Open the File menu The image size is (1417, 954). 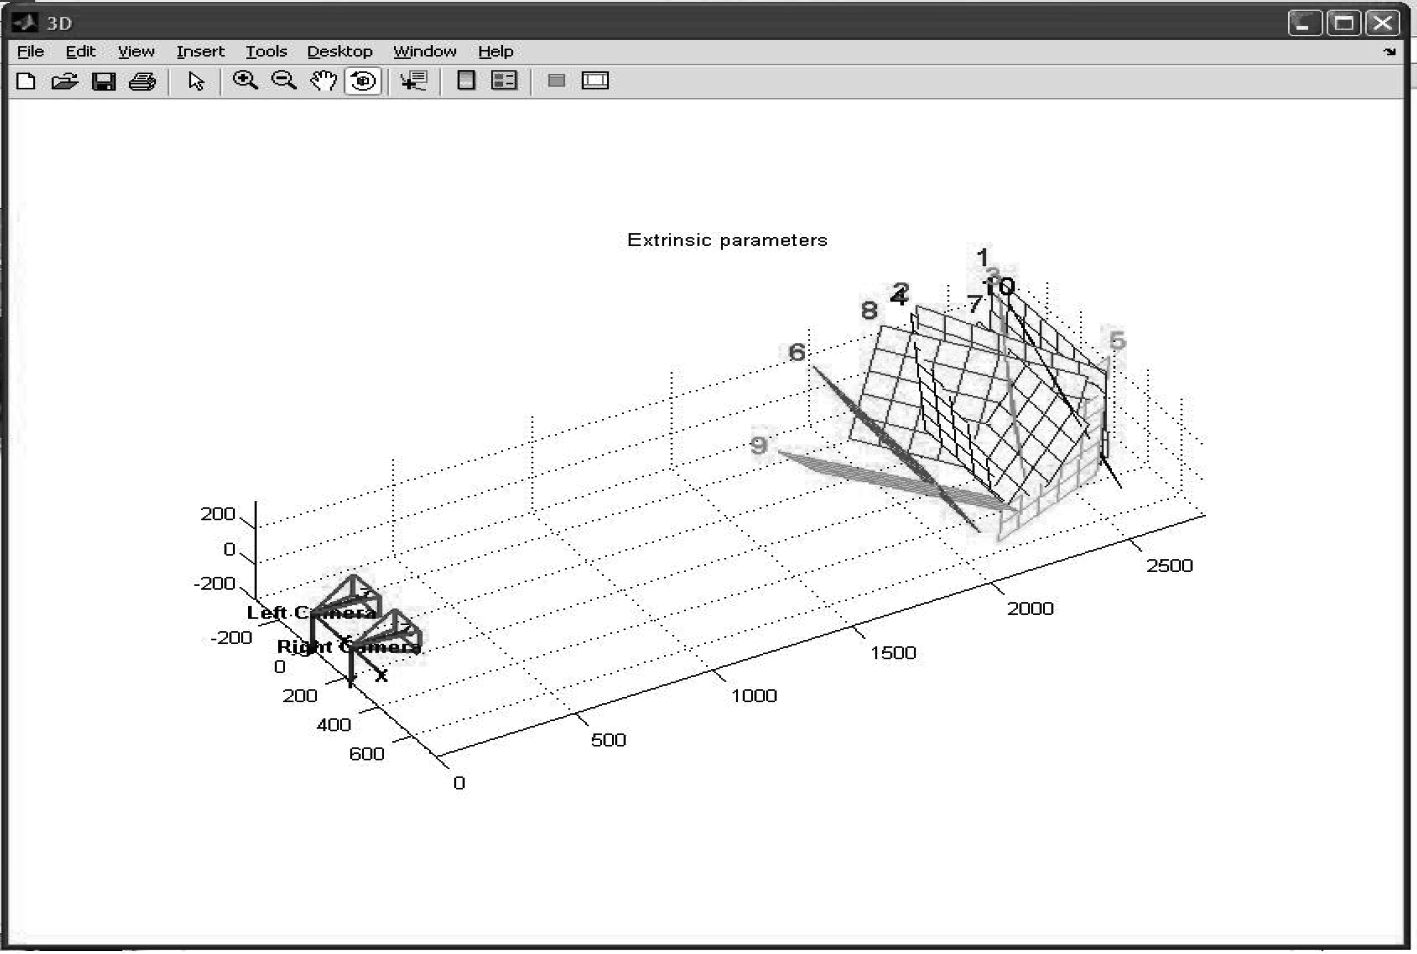click(x=30, y=51)
